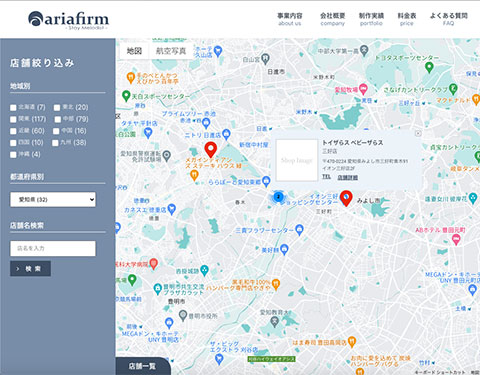
Task: Check the 関東 (117) region checkbox
Action: (13, 119)
